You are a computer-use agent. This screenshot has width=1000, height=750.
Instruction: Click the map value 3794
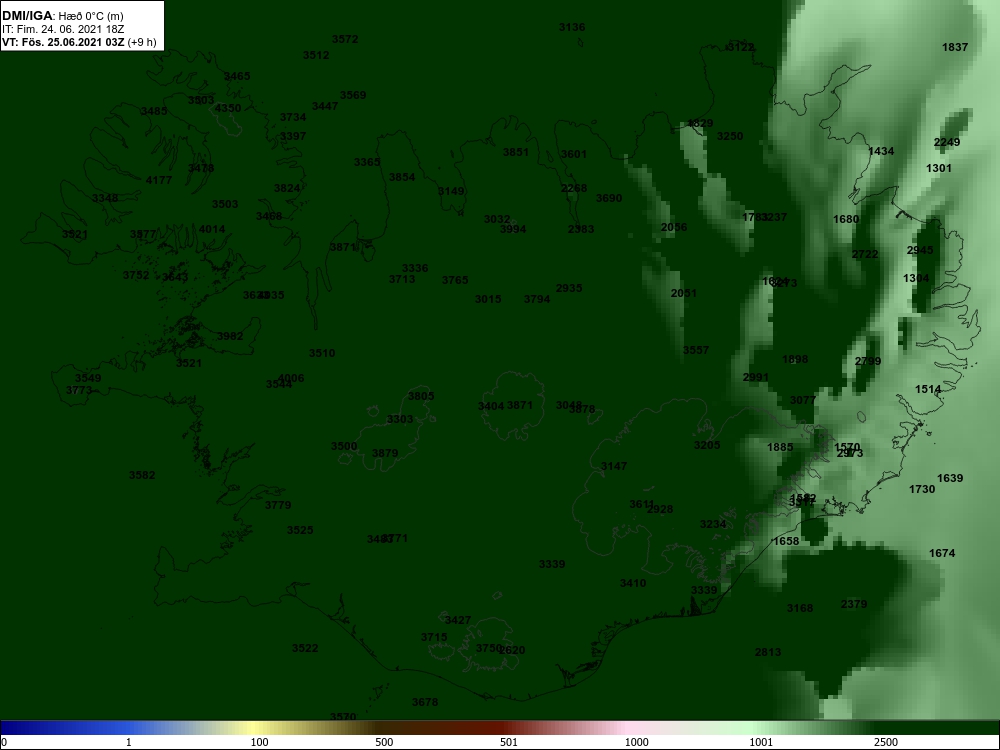pyautogui.click(x=537, y=299)
